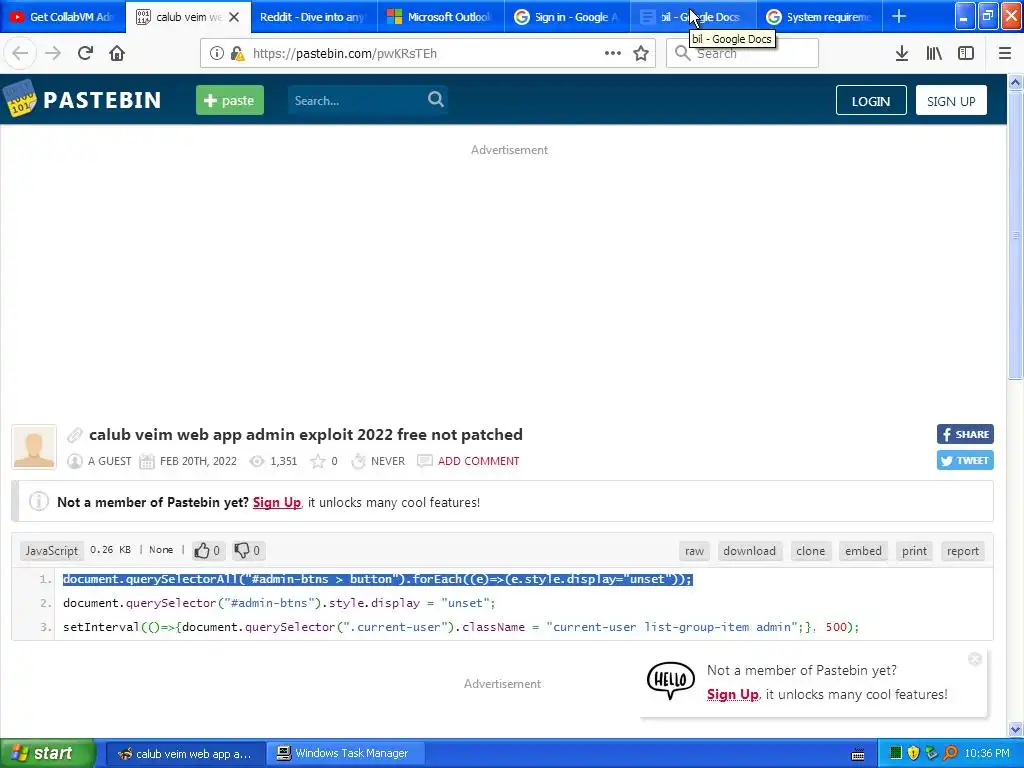Image resolution: width=1024 pixels, height=768 pixels.
Task: Close the calub veim pastebin tab
Action: click(x=234, y=17)
